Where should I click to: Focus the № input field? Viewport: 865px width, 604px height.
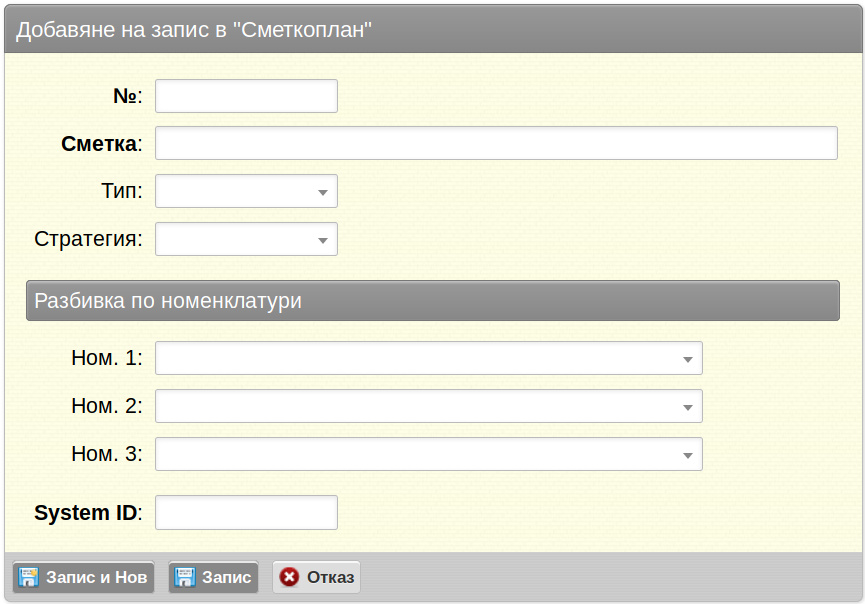247,96
